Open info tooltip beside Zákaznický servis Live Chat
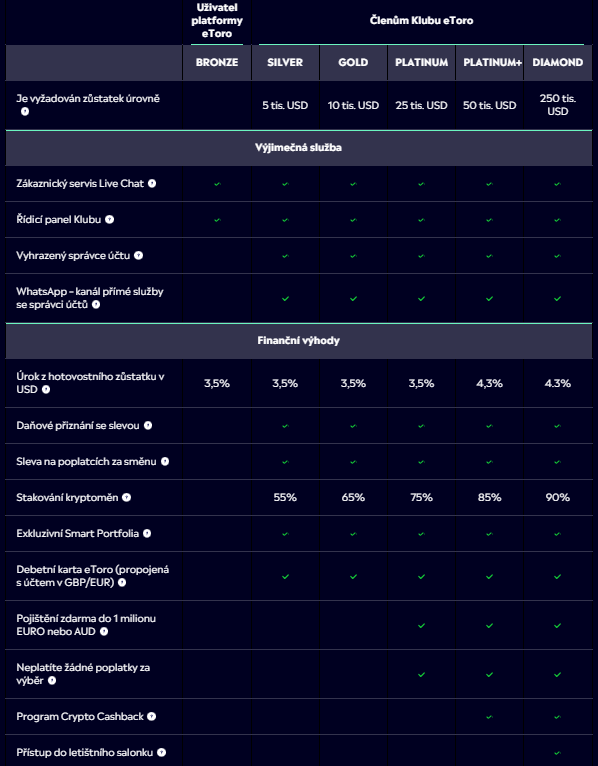The height and width of the screenshot is (766, 598). click(x=152, y=184)
